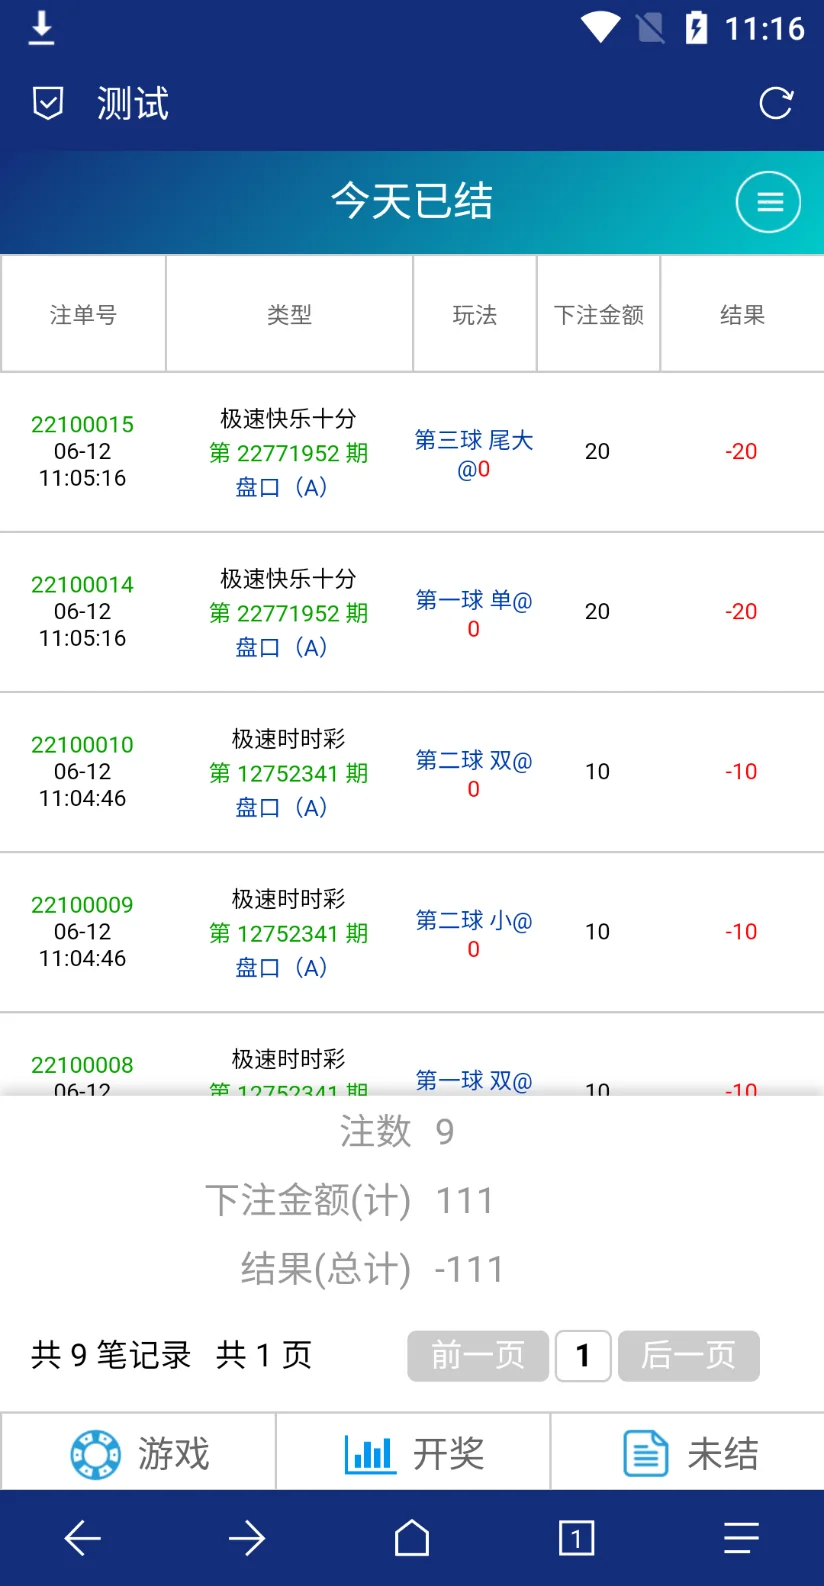Click the 后一页 button
This screenshot has width=824, height=1586.
(x=688, y=1355)
